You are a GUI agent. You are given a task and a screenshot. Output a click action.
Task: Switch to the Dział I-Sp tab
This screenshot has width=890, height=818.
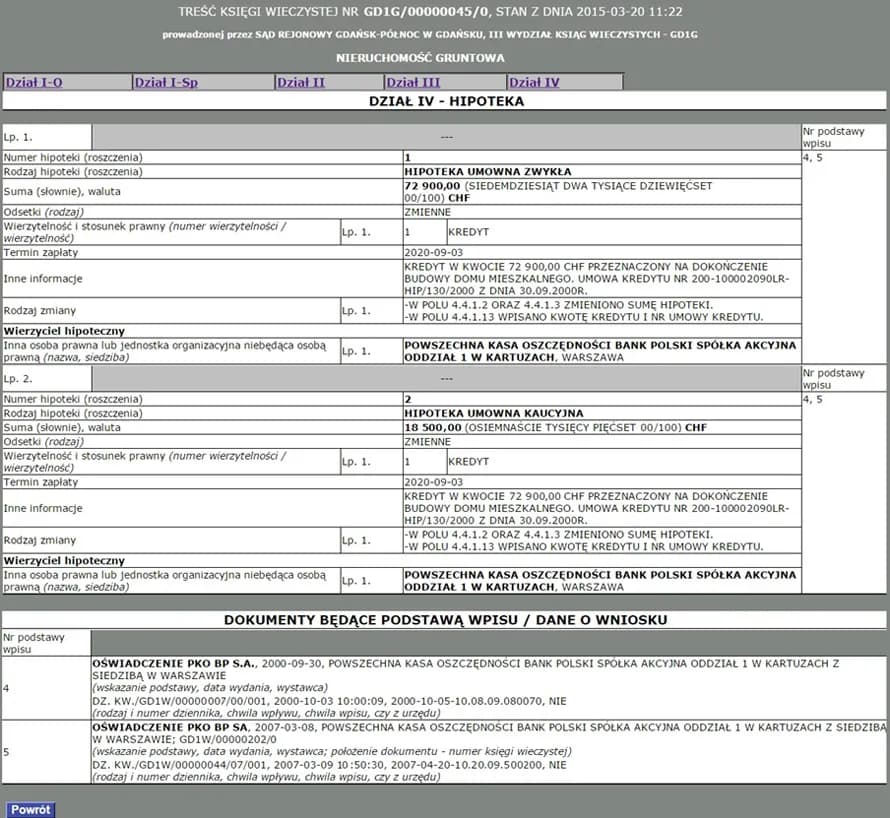coord(166,82)
